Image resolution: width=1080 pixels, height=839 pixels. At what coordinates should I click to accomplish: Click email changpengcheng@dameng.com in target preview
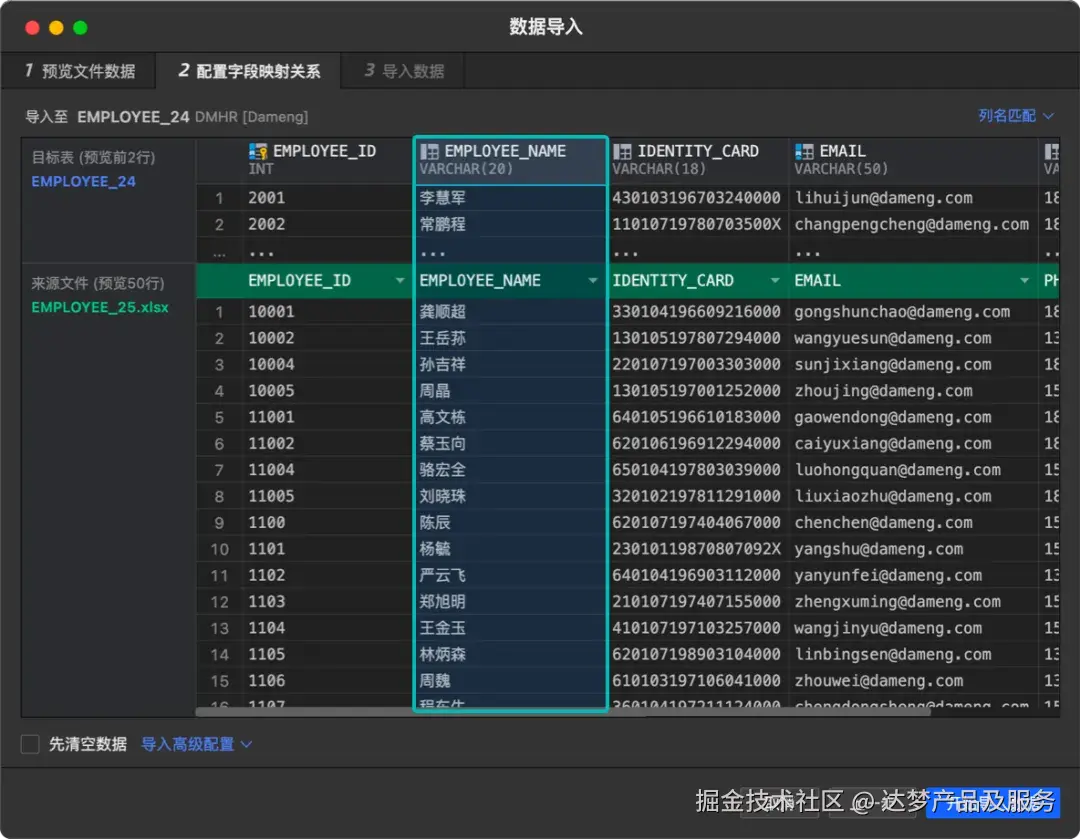coord(912,224)
